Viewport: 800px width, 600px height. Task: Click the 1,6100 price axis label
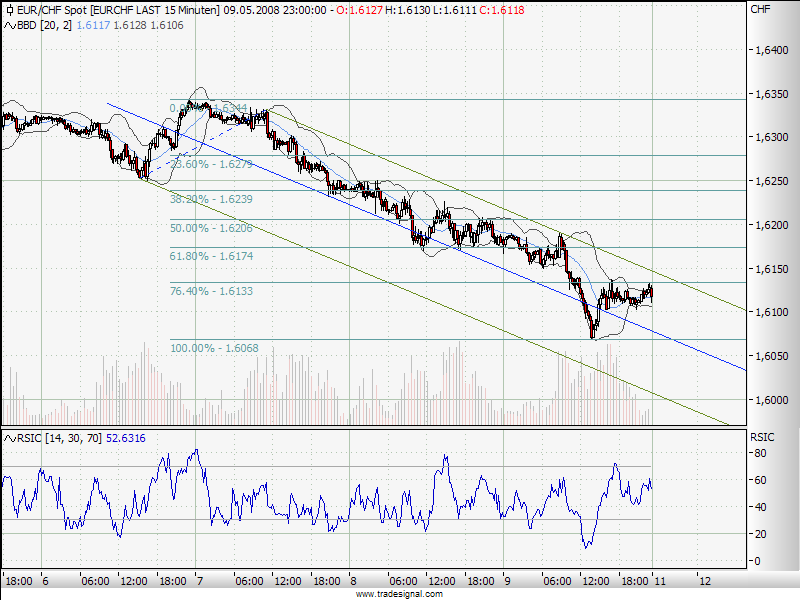[x=771, y=312]
